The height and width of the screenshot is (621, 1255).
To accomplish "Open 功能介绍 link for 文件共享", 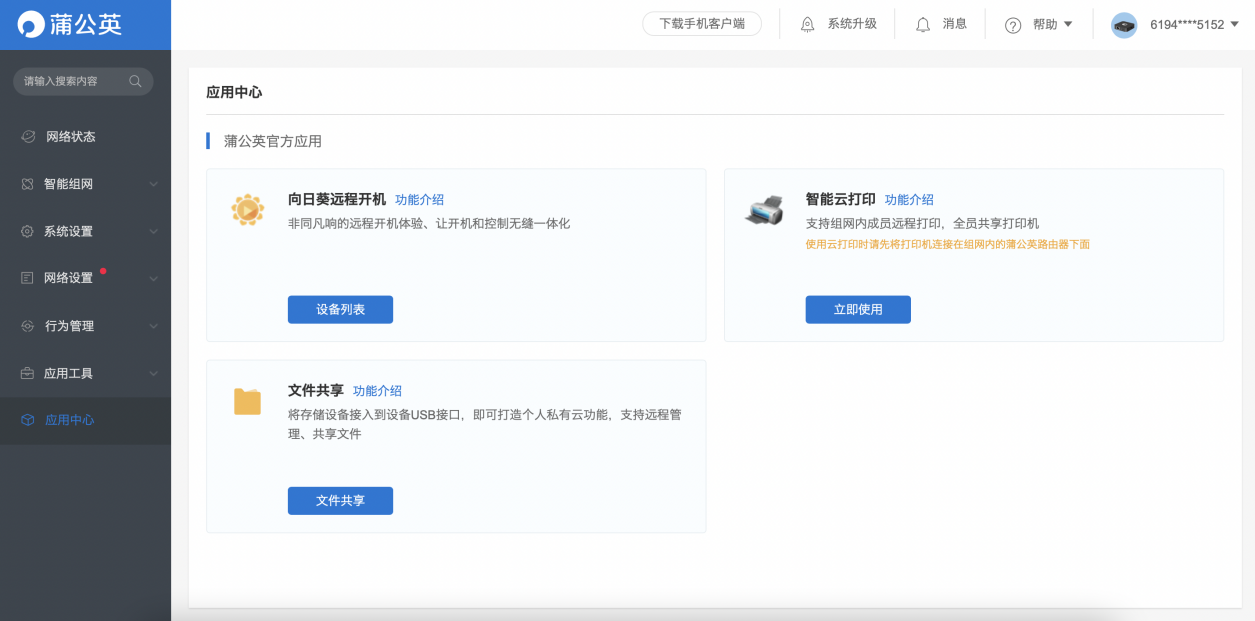I will pyautogui.click(x=376, y=390).
